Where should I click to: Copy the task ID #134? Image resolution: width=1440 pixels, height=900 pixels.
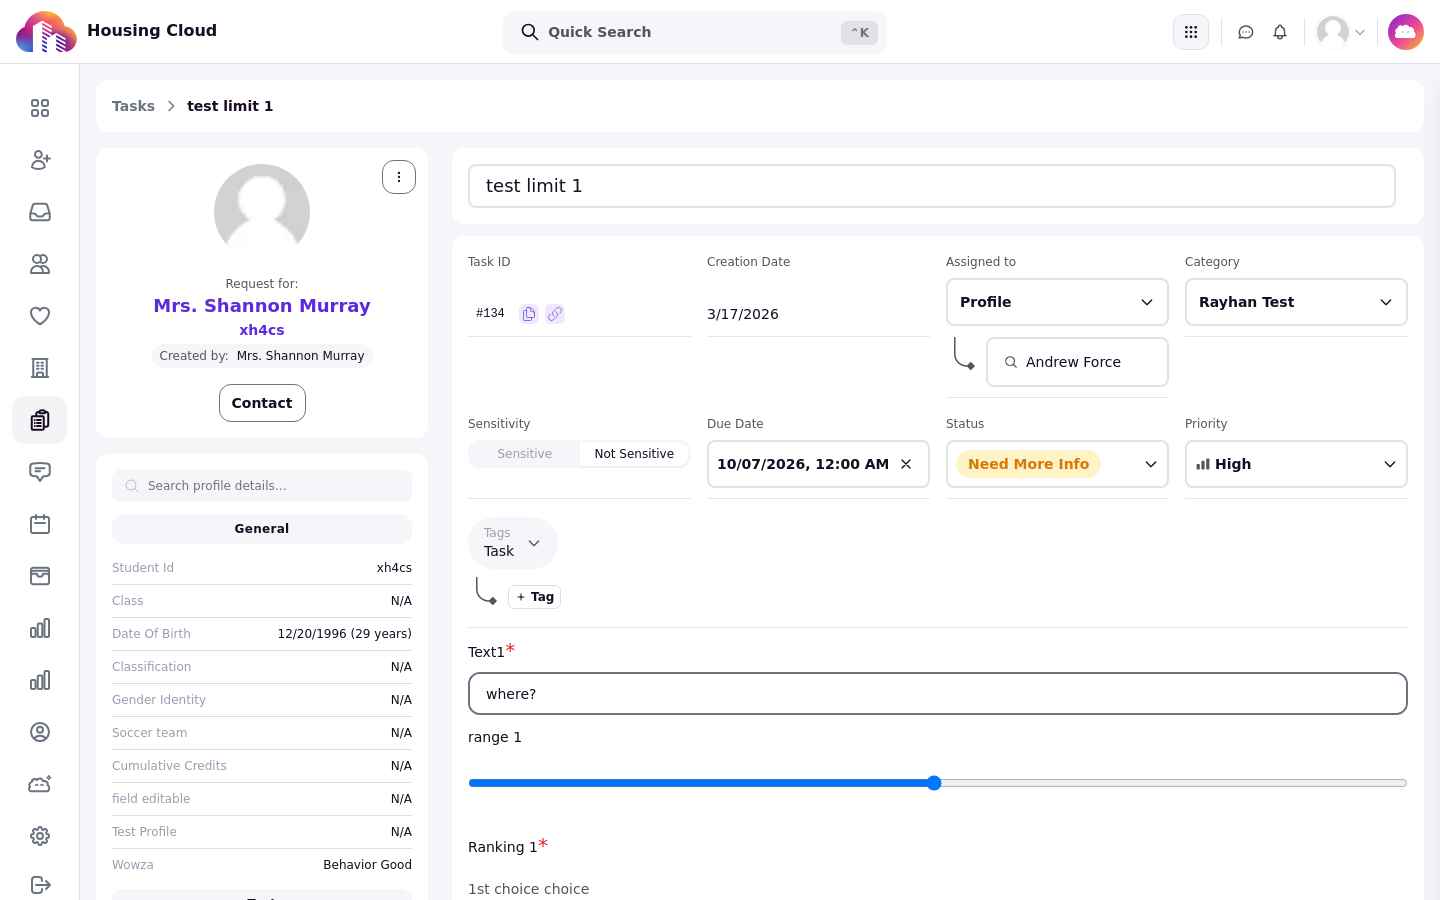529,314
